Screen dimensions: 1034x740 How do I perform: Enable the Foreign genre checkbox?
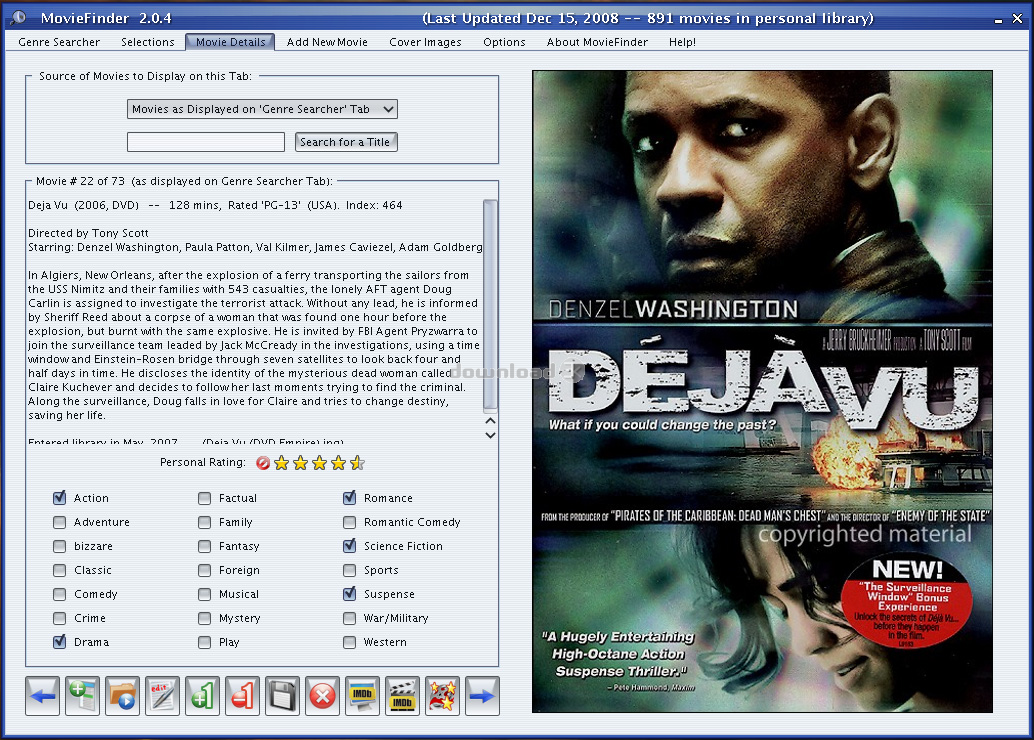[x=204, y=570]
